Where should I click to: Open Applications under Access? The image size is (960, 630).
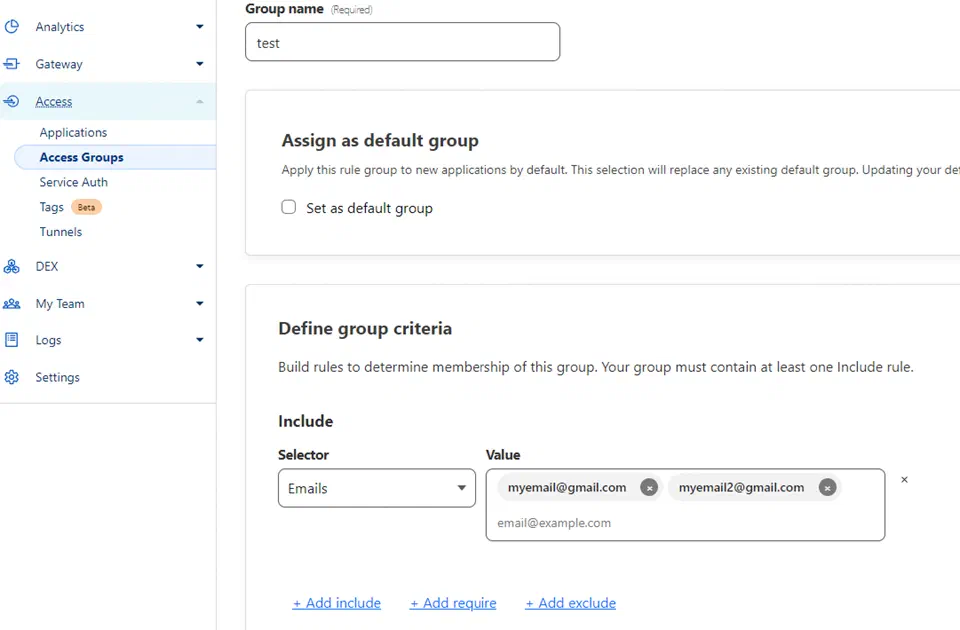pos(73,132)
